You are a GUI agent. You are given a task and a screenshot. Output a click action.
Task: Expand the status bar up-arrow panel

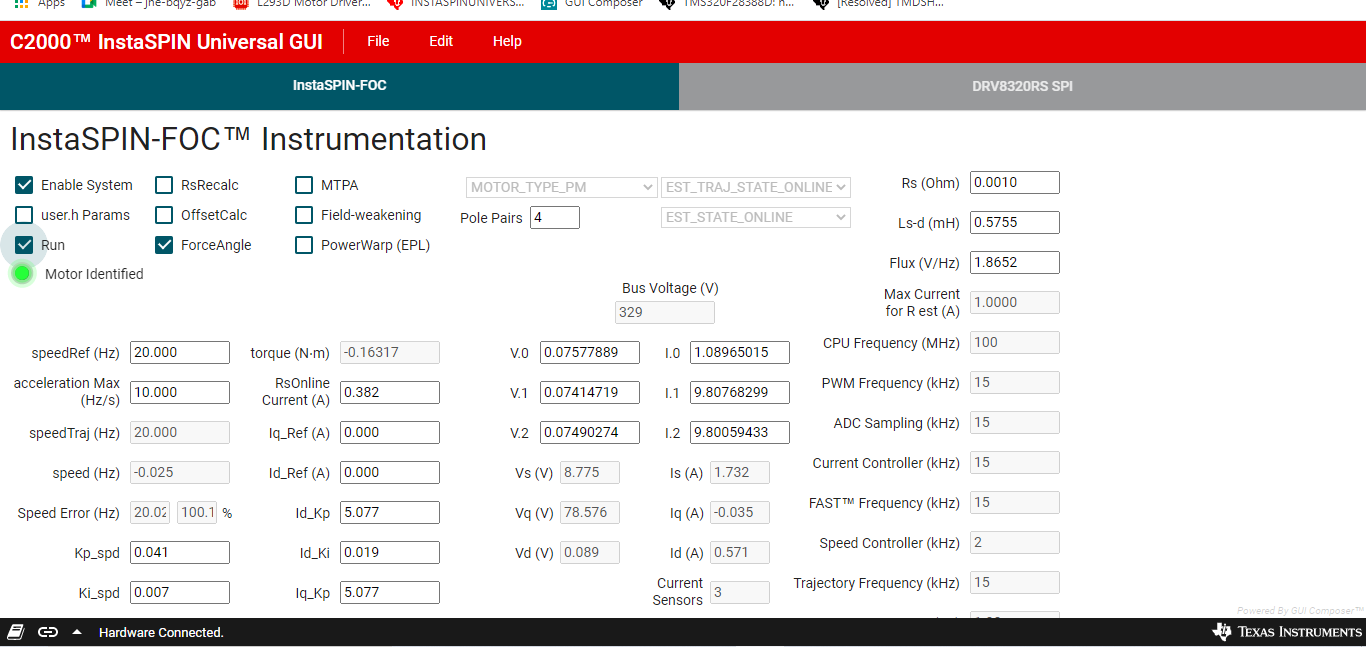pyautogui.click(x=77, y=632)
